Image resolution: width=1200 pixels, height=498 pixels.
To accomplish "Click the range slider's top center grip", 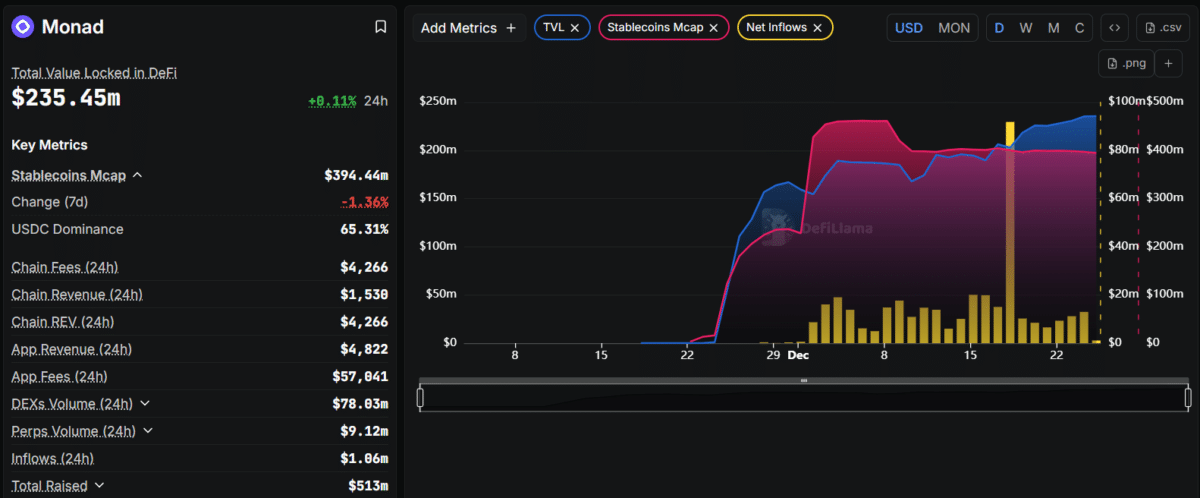I will (804, 381).
